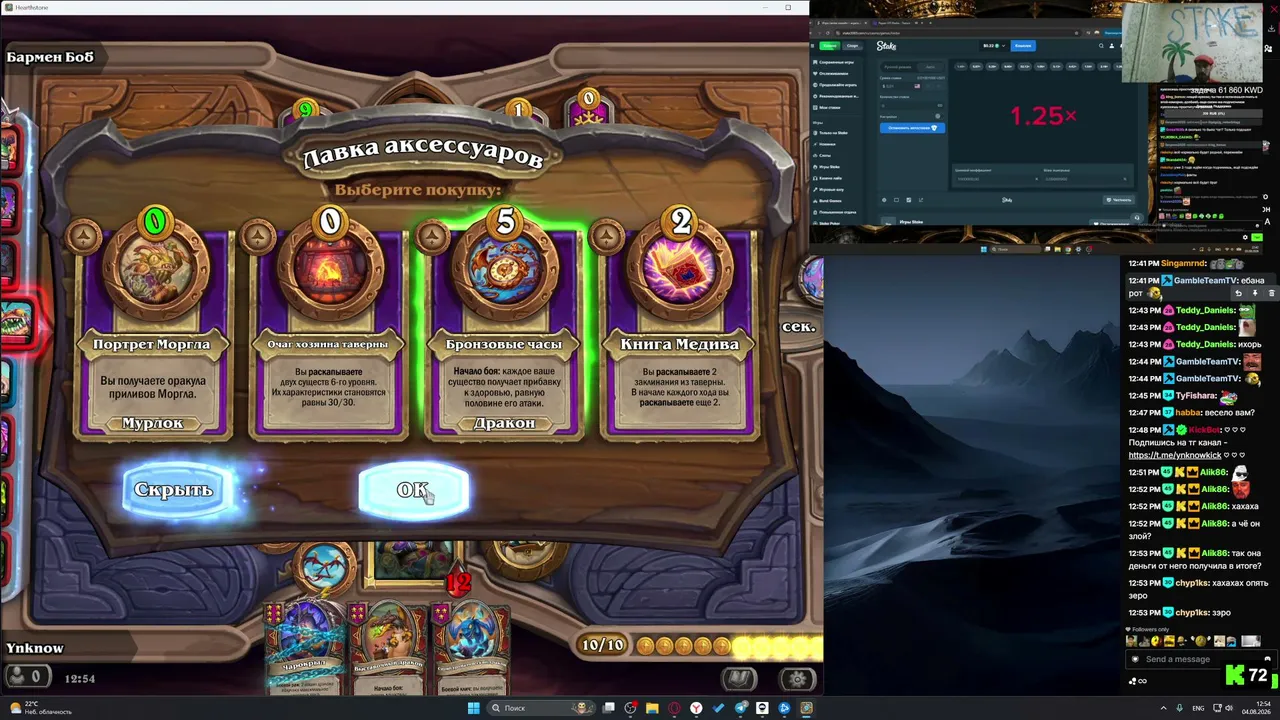Click the pin icon on the chat message
1280x720 pixels.
tap(1255, 293)
